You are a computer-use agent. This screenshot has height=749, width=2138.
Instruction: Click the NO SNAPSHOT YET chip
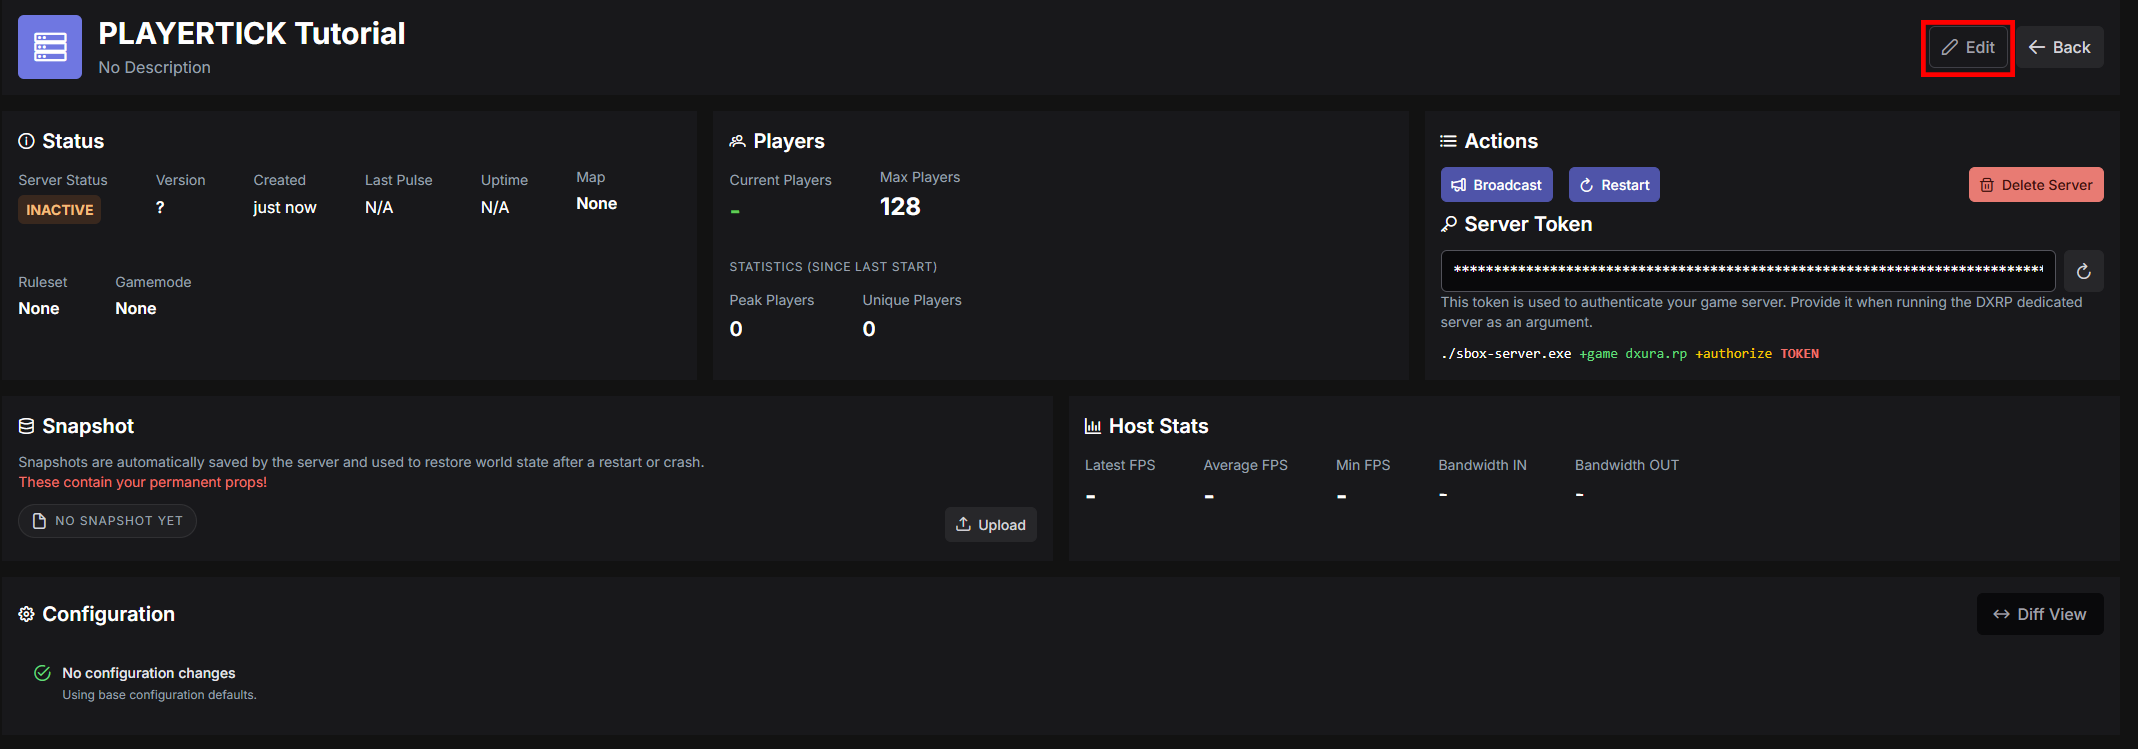(x=106, y=520)
